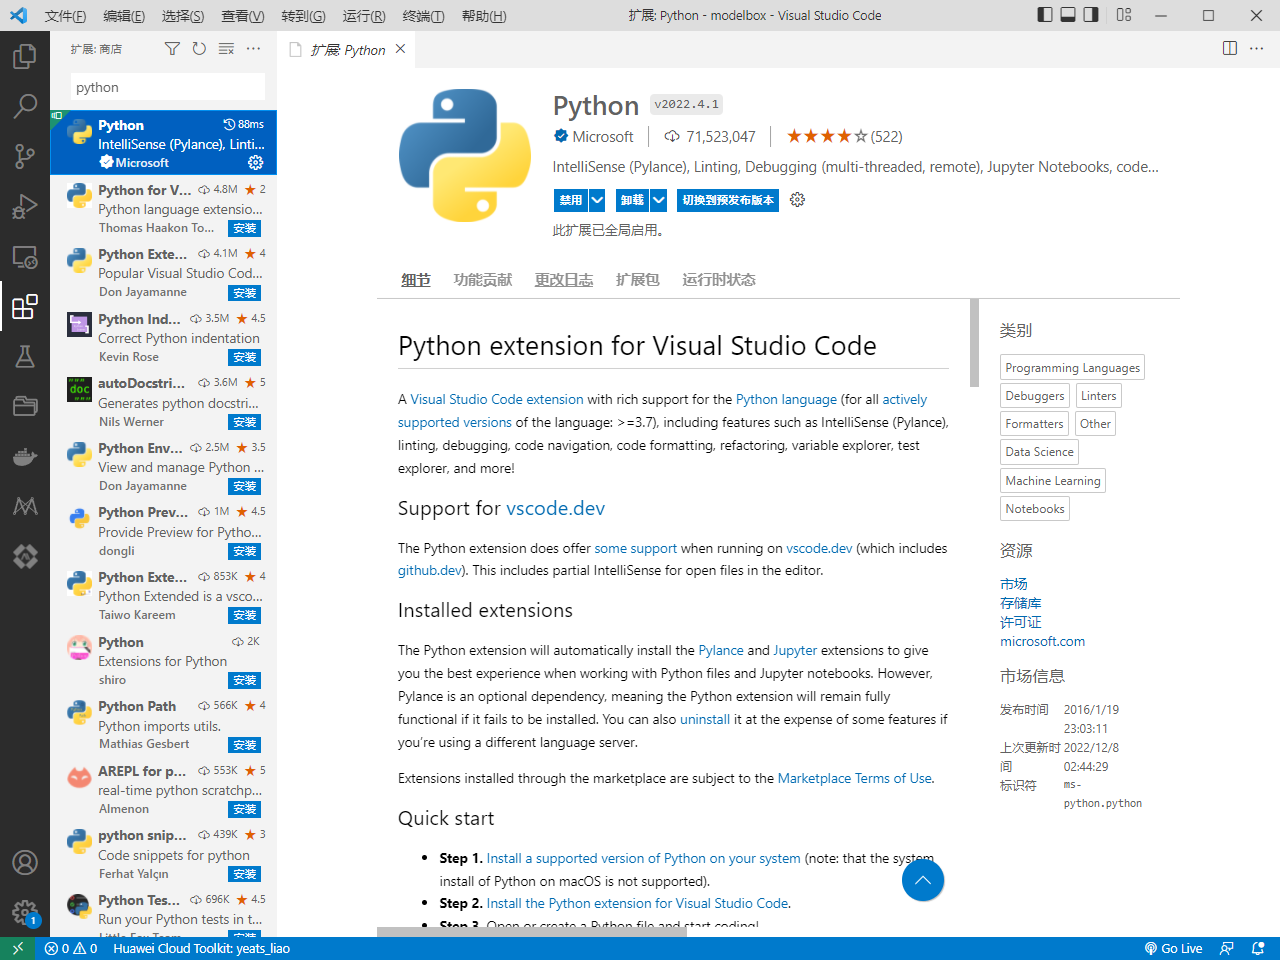The height and width of the screenshot is (960, 1280).
Task: Switch to 功能贡献 tab
Action: [x=483, y=280]
